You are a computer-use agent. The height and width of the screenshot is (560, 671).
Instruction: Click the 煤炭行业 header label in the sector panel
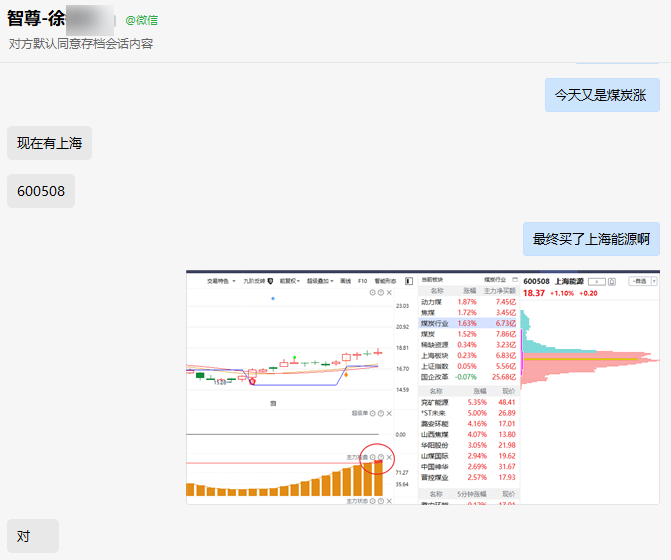[x=495, y=279]
